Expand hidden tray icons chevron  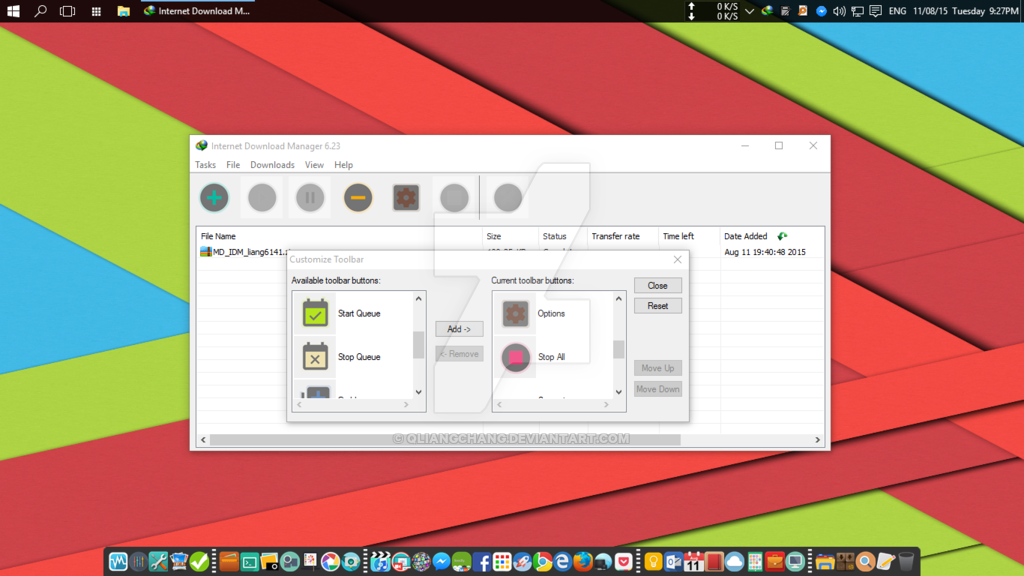pos(749,11)
